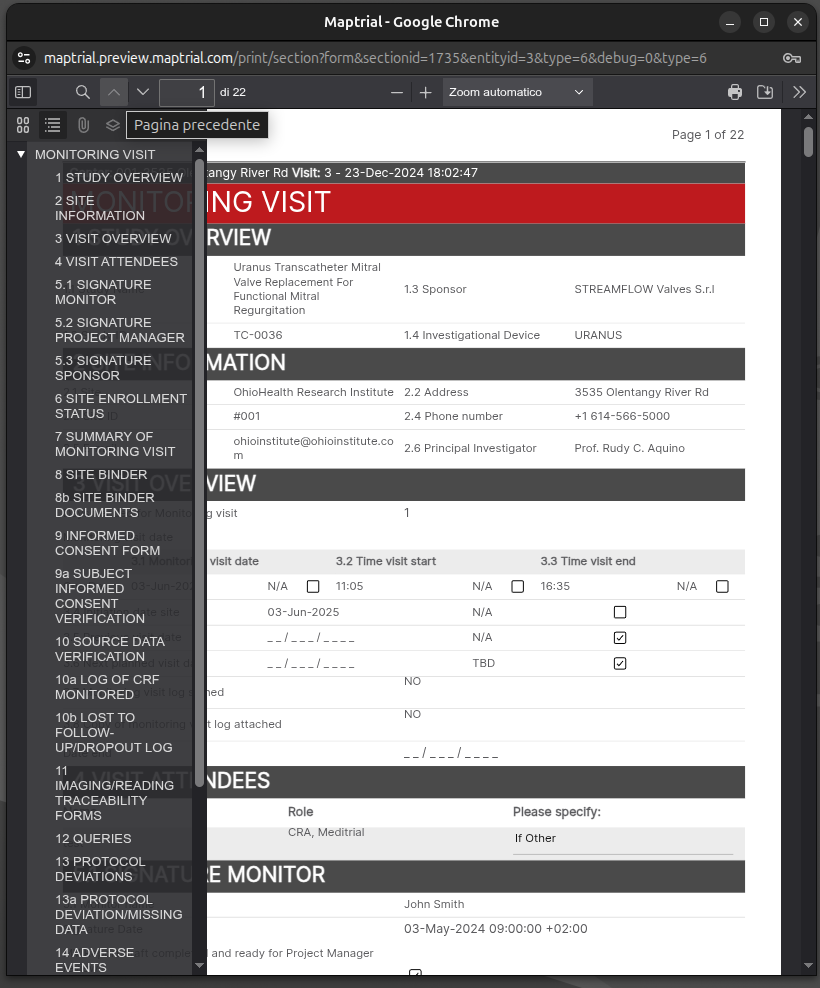Screen dimensions: 820x988
Task: Click the document scrollbar down arrow
Action: (x=809, y=966)
